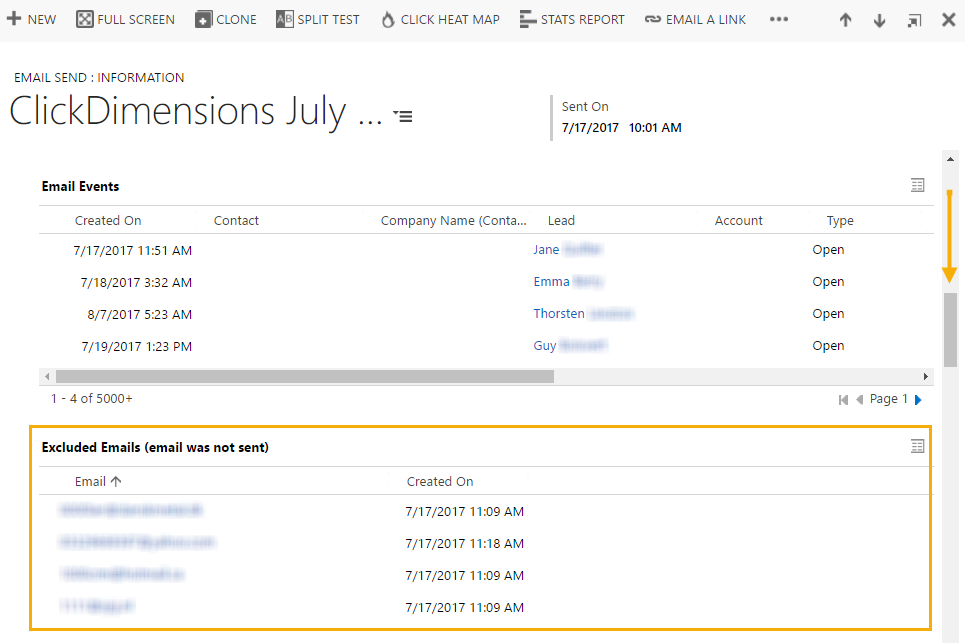965x643 pixels.
Task: Pop out the form in new window
Action: point(914,20)
